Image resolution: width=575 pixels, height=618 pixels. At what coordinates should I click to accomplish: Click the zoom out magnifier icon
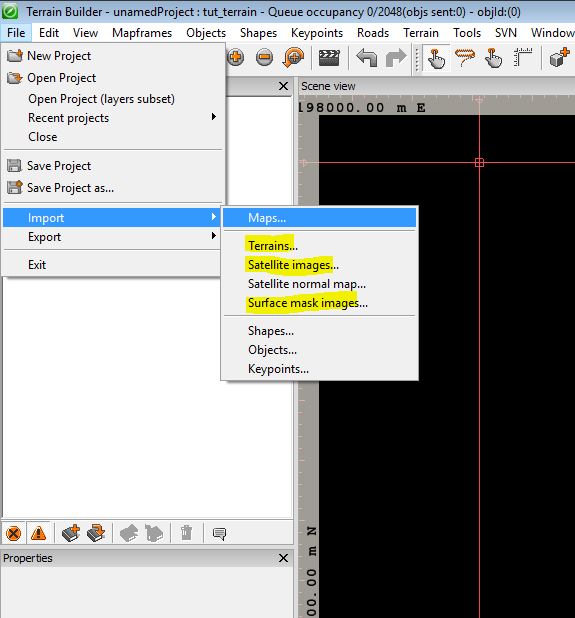coord(264,58)
